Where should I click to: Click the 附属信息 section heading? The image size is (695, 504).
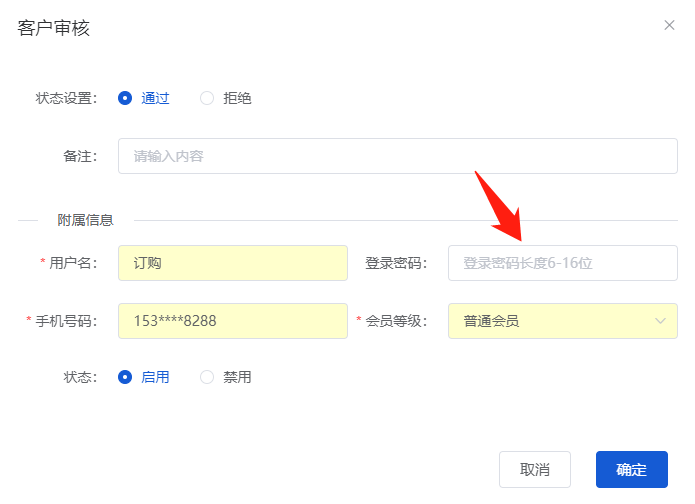(85, 220)
